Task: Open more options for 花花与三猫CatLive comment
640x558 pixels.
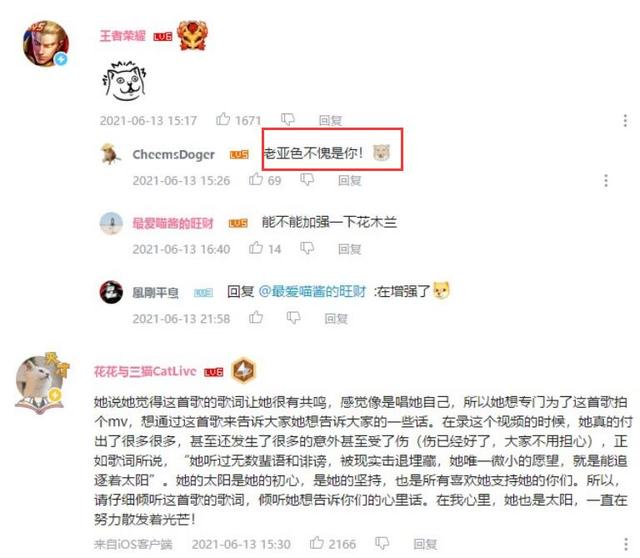Action: (x=626, y=544)
